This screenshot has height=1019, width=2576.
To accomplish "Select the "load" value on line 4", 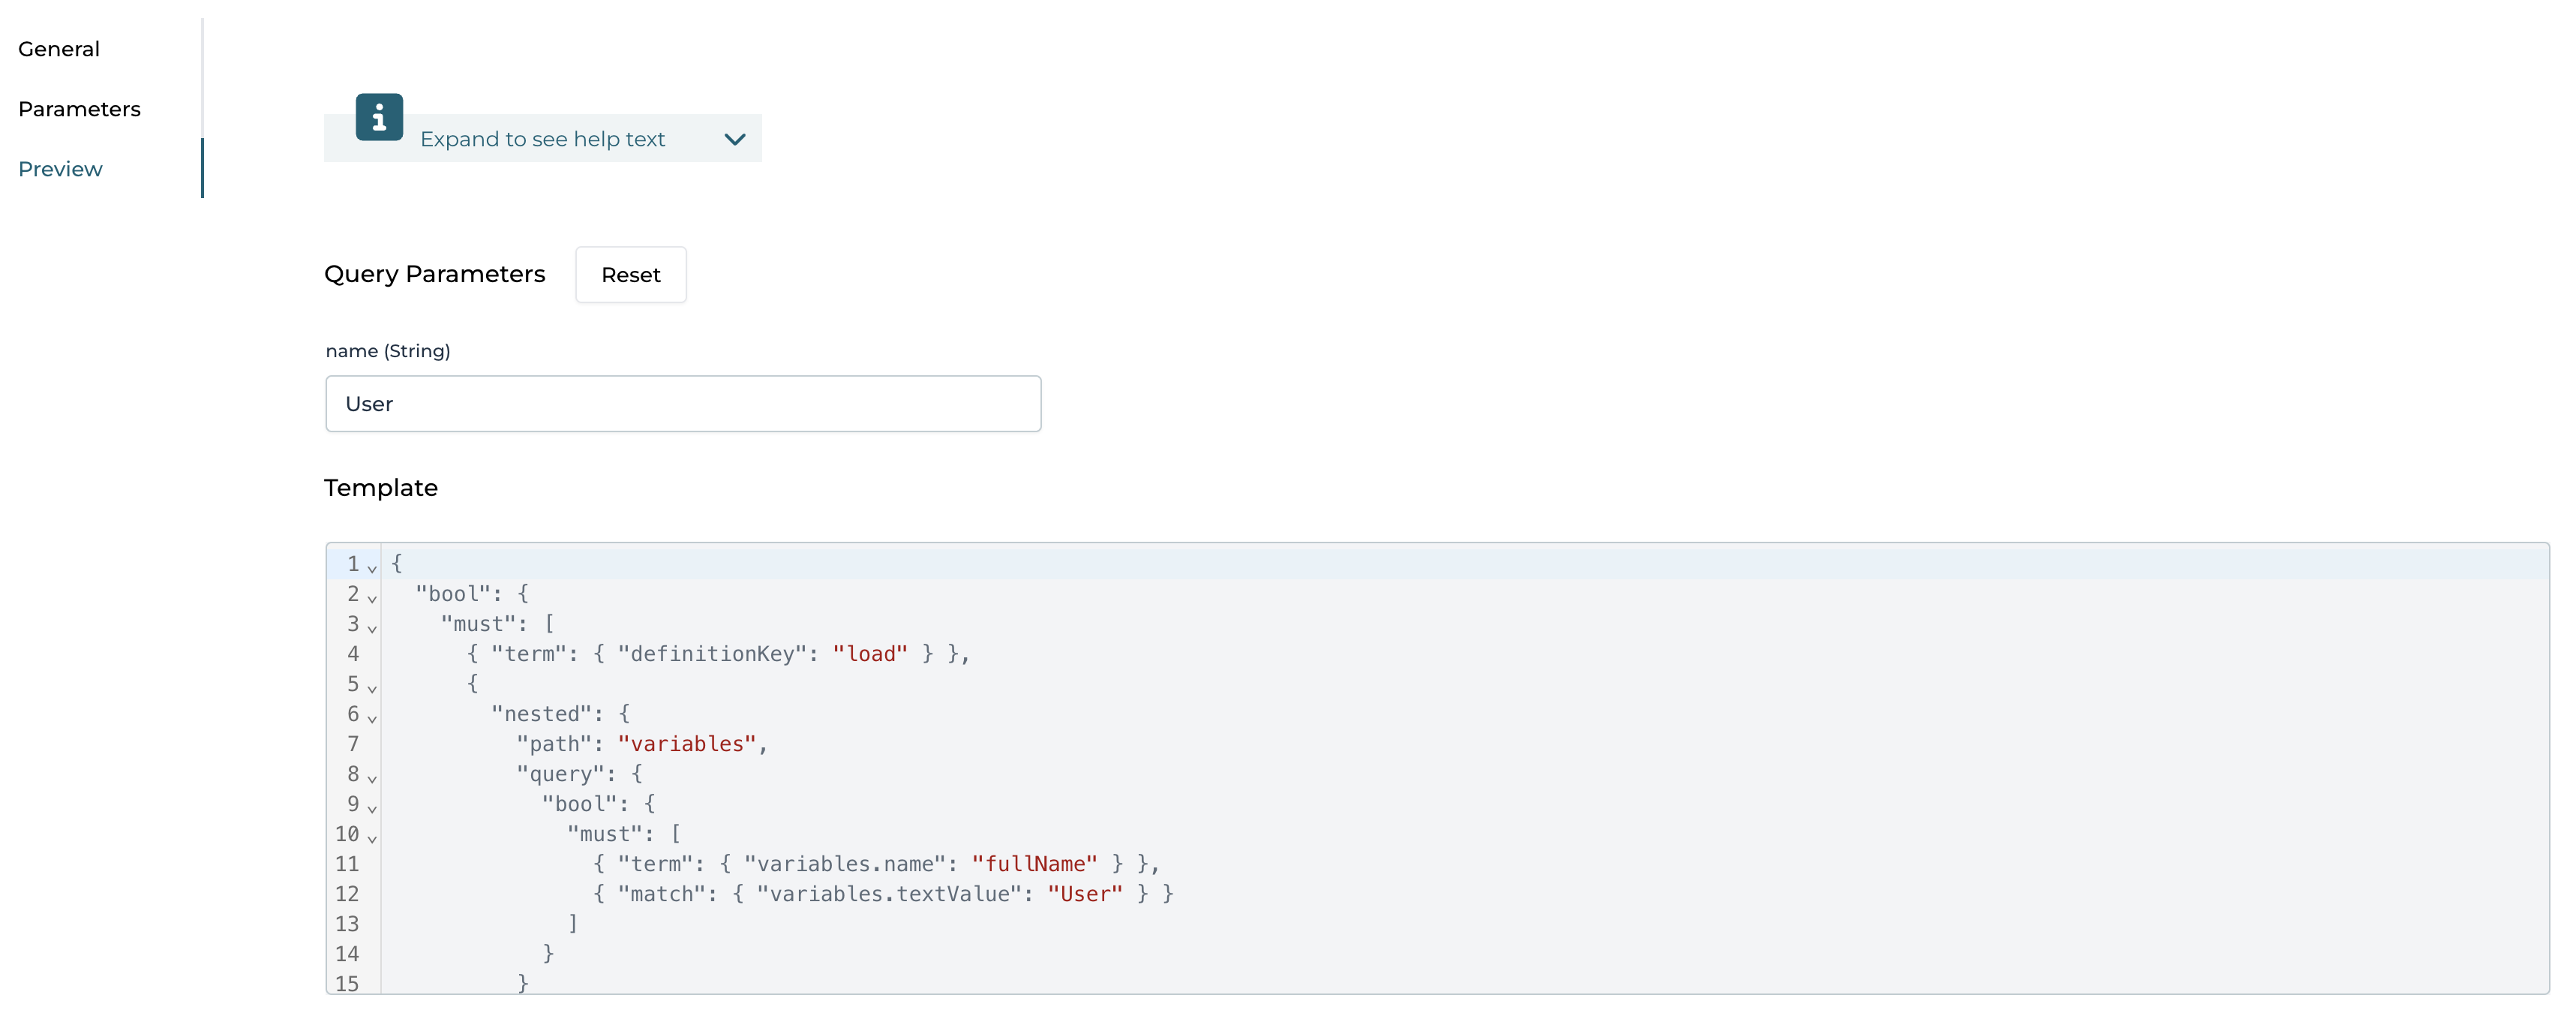I will pos(870,654).
